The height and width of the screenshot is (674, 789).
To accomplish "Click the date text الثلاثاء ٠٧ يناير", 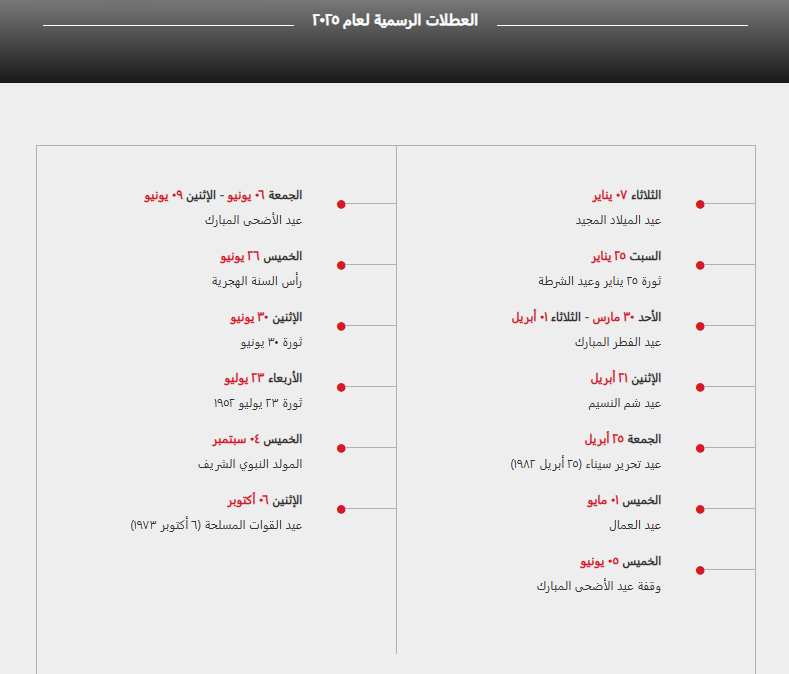I will point(624,195).
